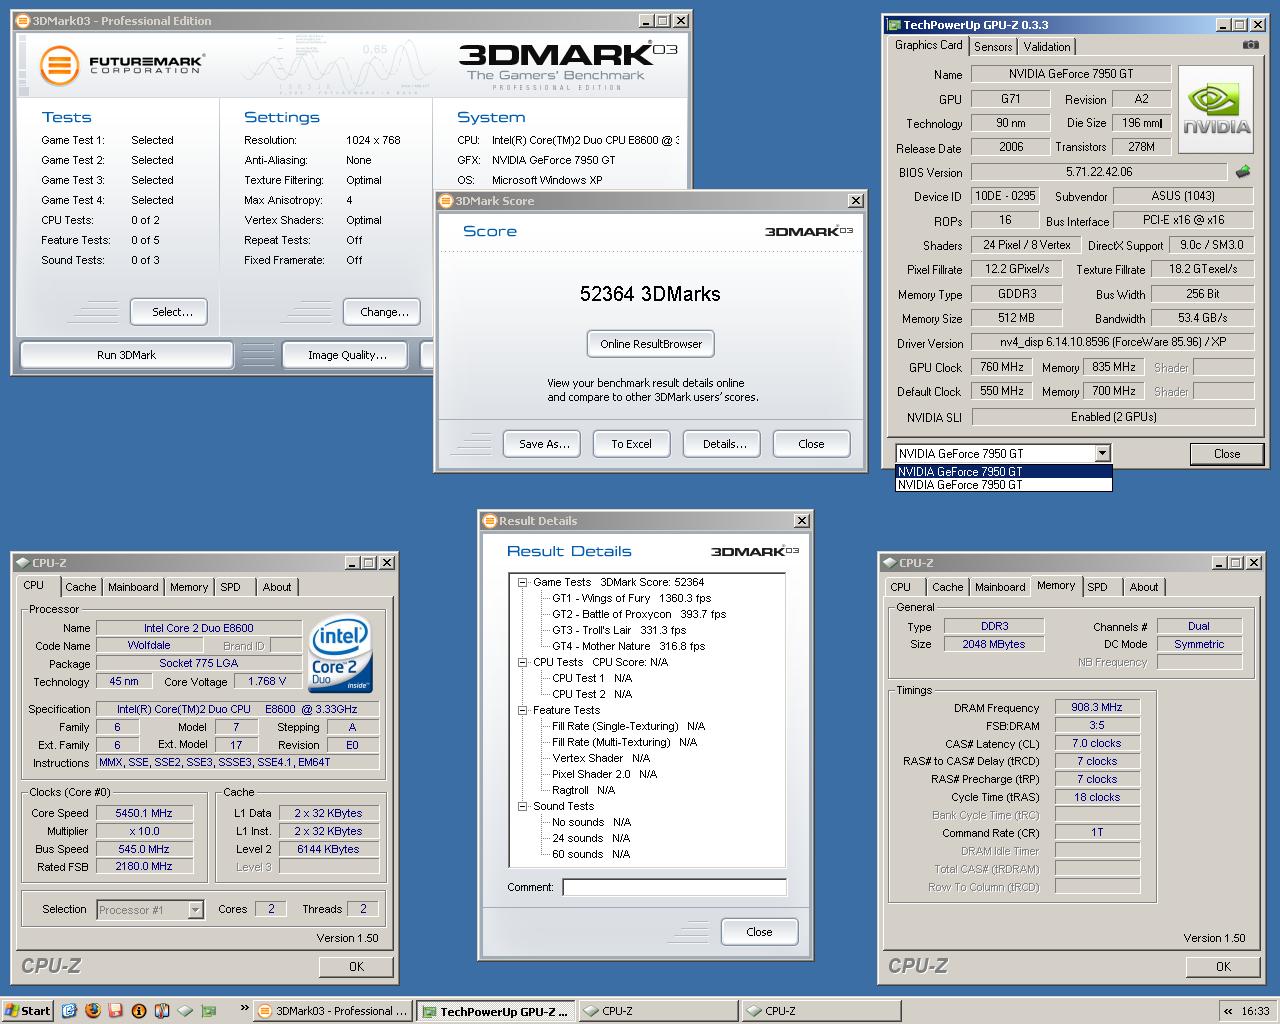Click the red floppy quick launch icon
1280x1024 pixels.
(x=115, y=1011)
